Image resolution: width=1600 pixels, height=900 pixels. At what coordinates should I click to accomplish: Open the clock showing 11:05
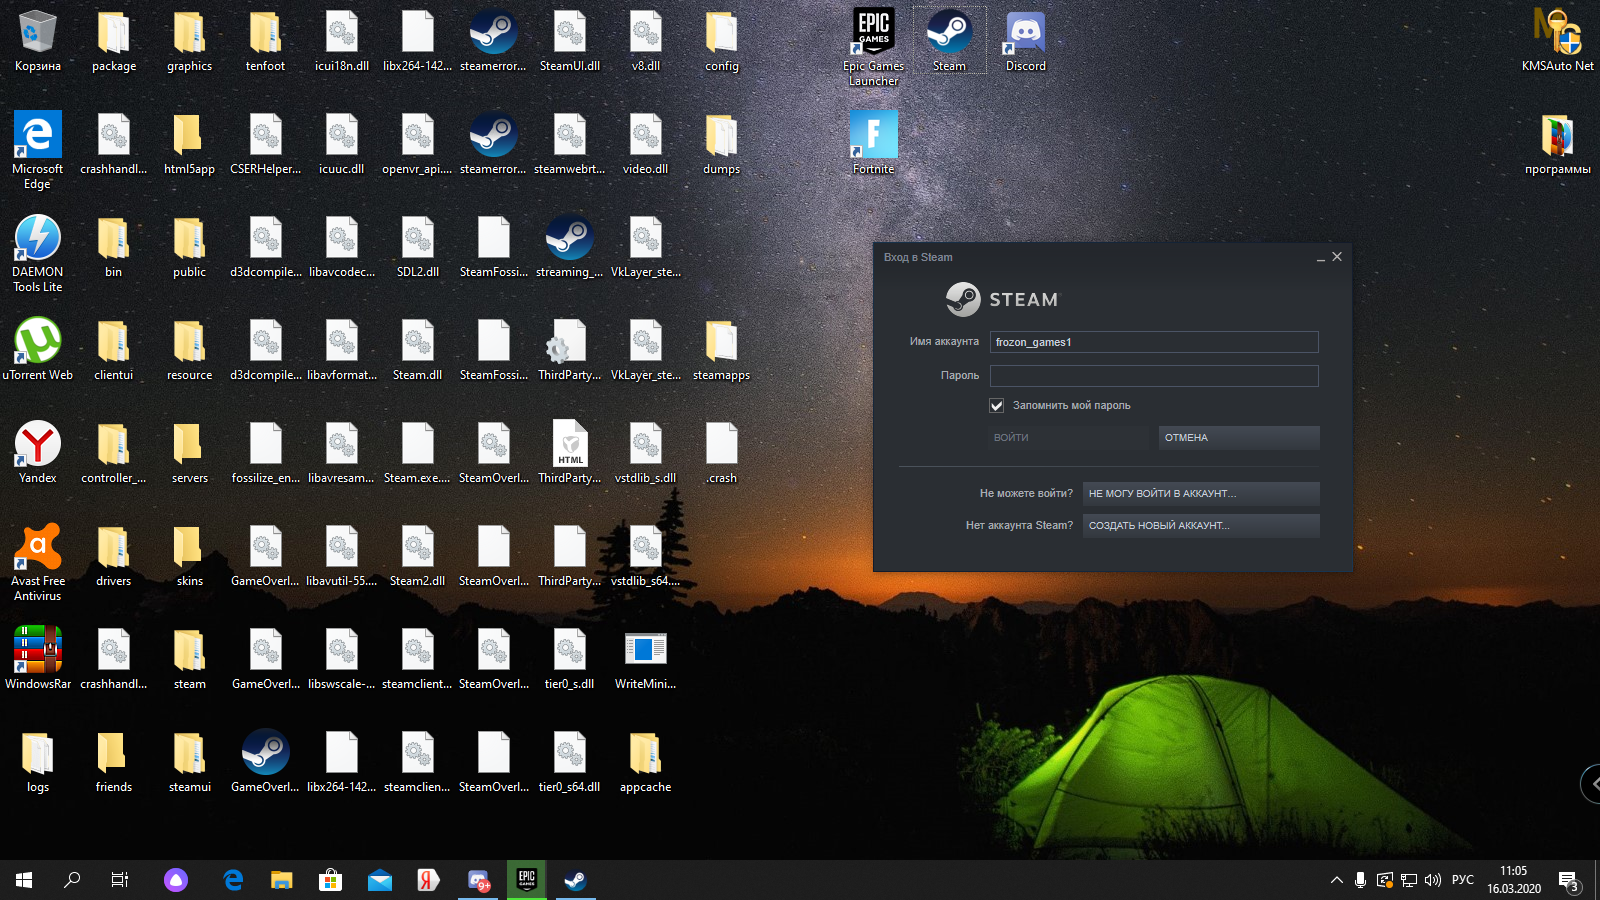point(1514,880)
